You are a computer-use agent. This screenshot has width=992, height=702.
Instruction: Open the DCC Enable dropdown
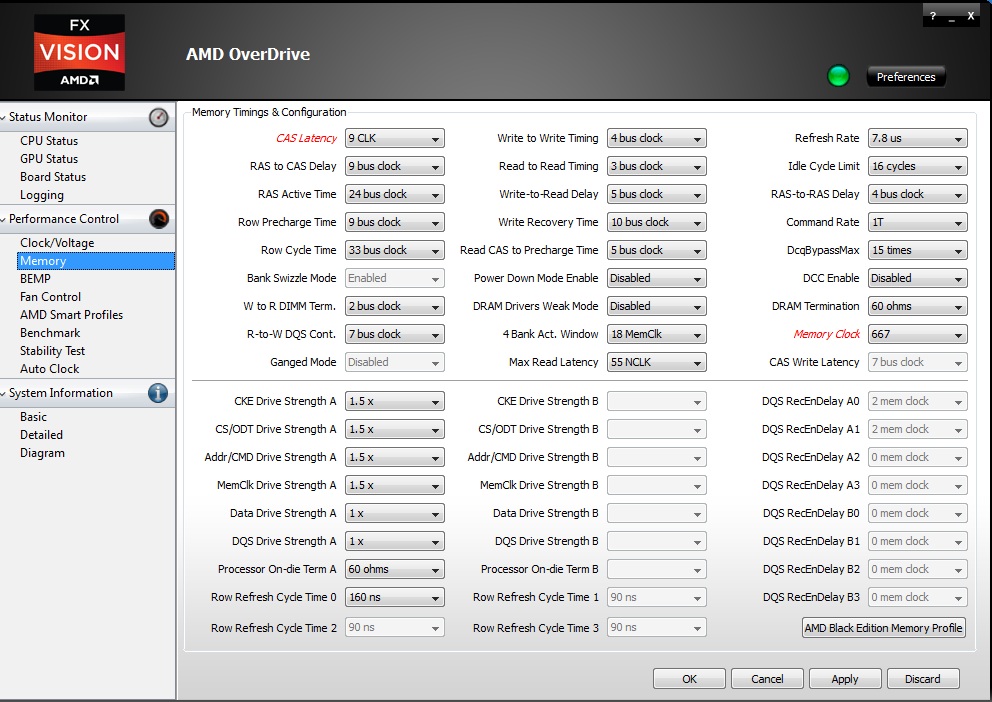[x=918, y=278]
